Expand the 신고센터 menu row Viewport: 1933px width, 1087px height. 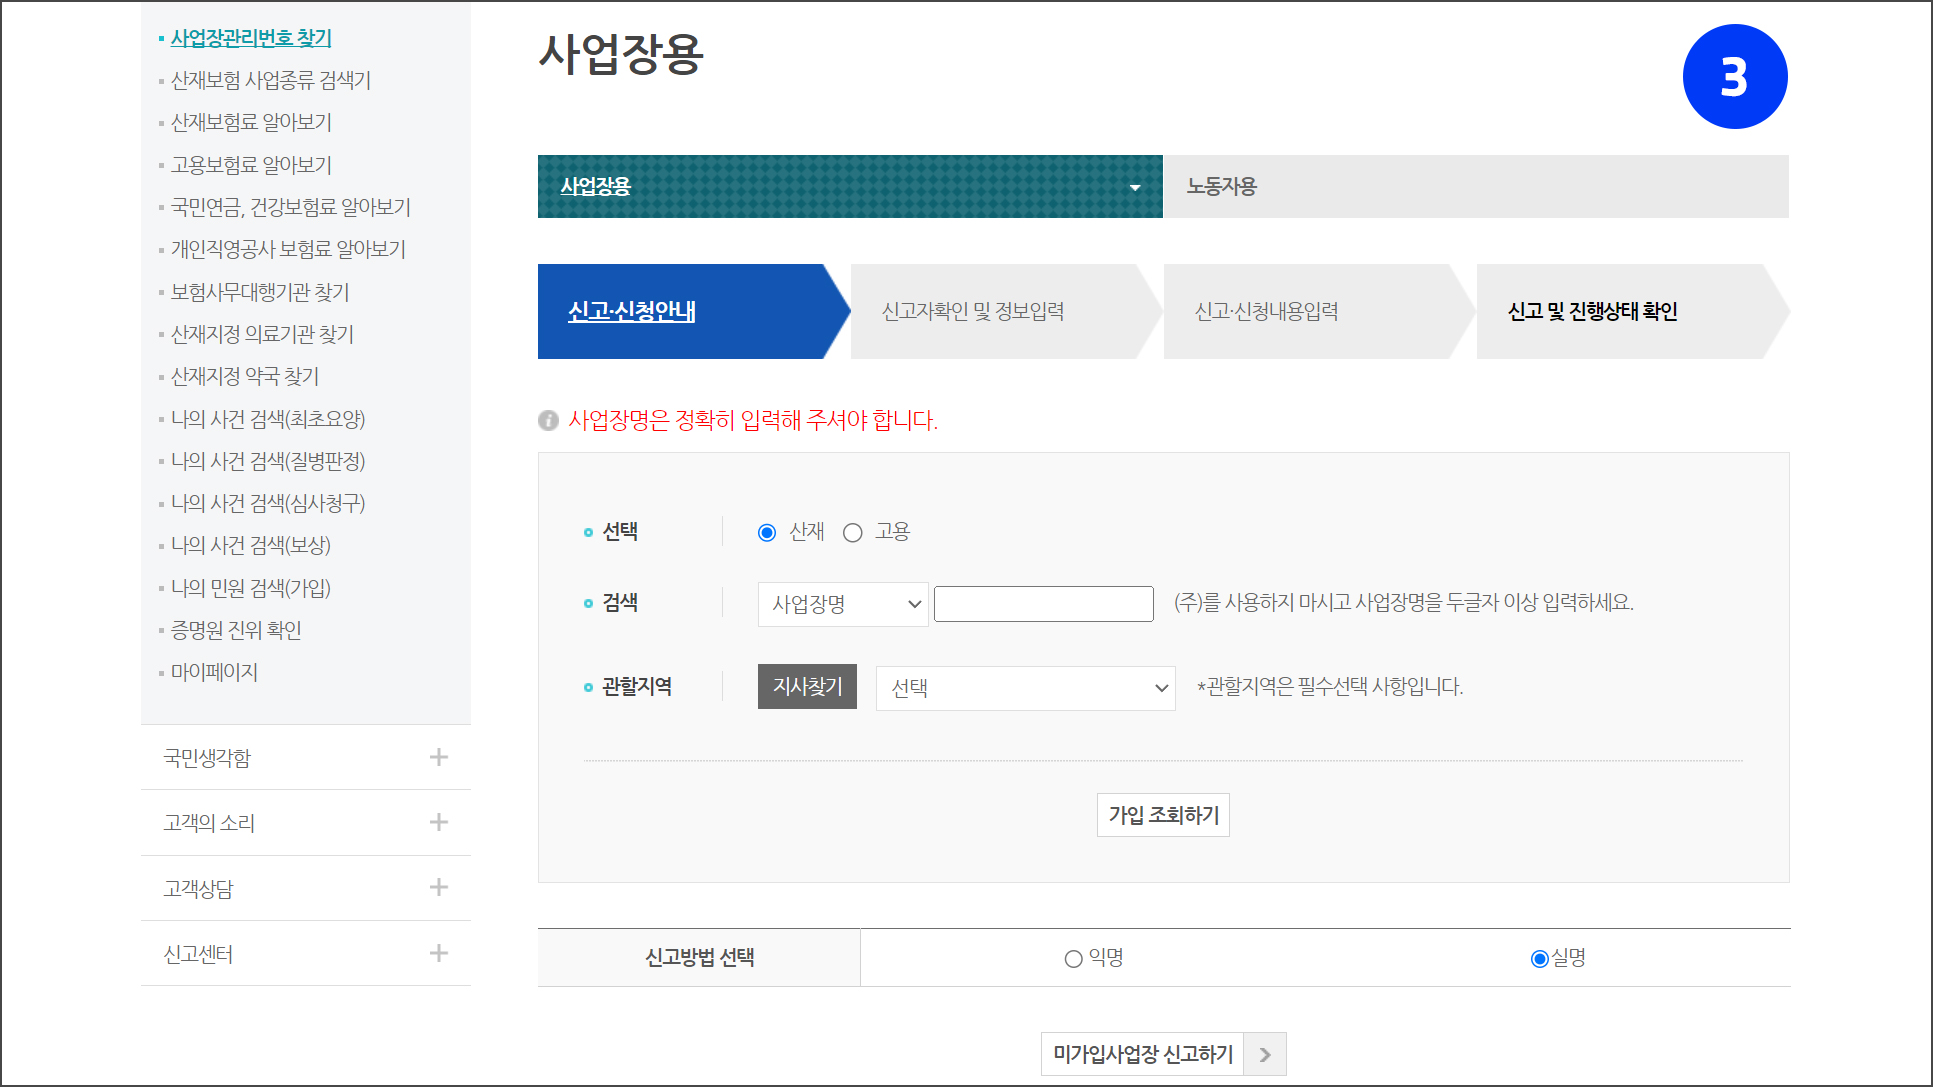pos(306,954)
